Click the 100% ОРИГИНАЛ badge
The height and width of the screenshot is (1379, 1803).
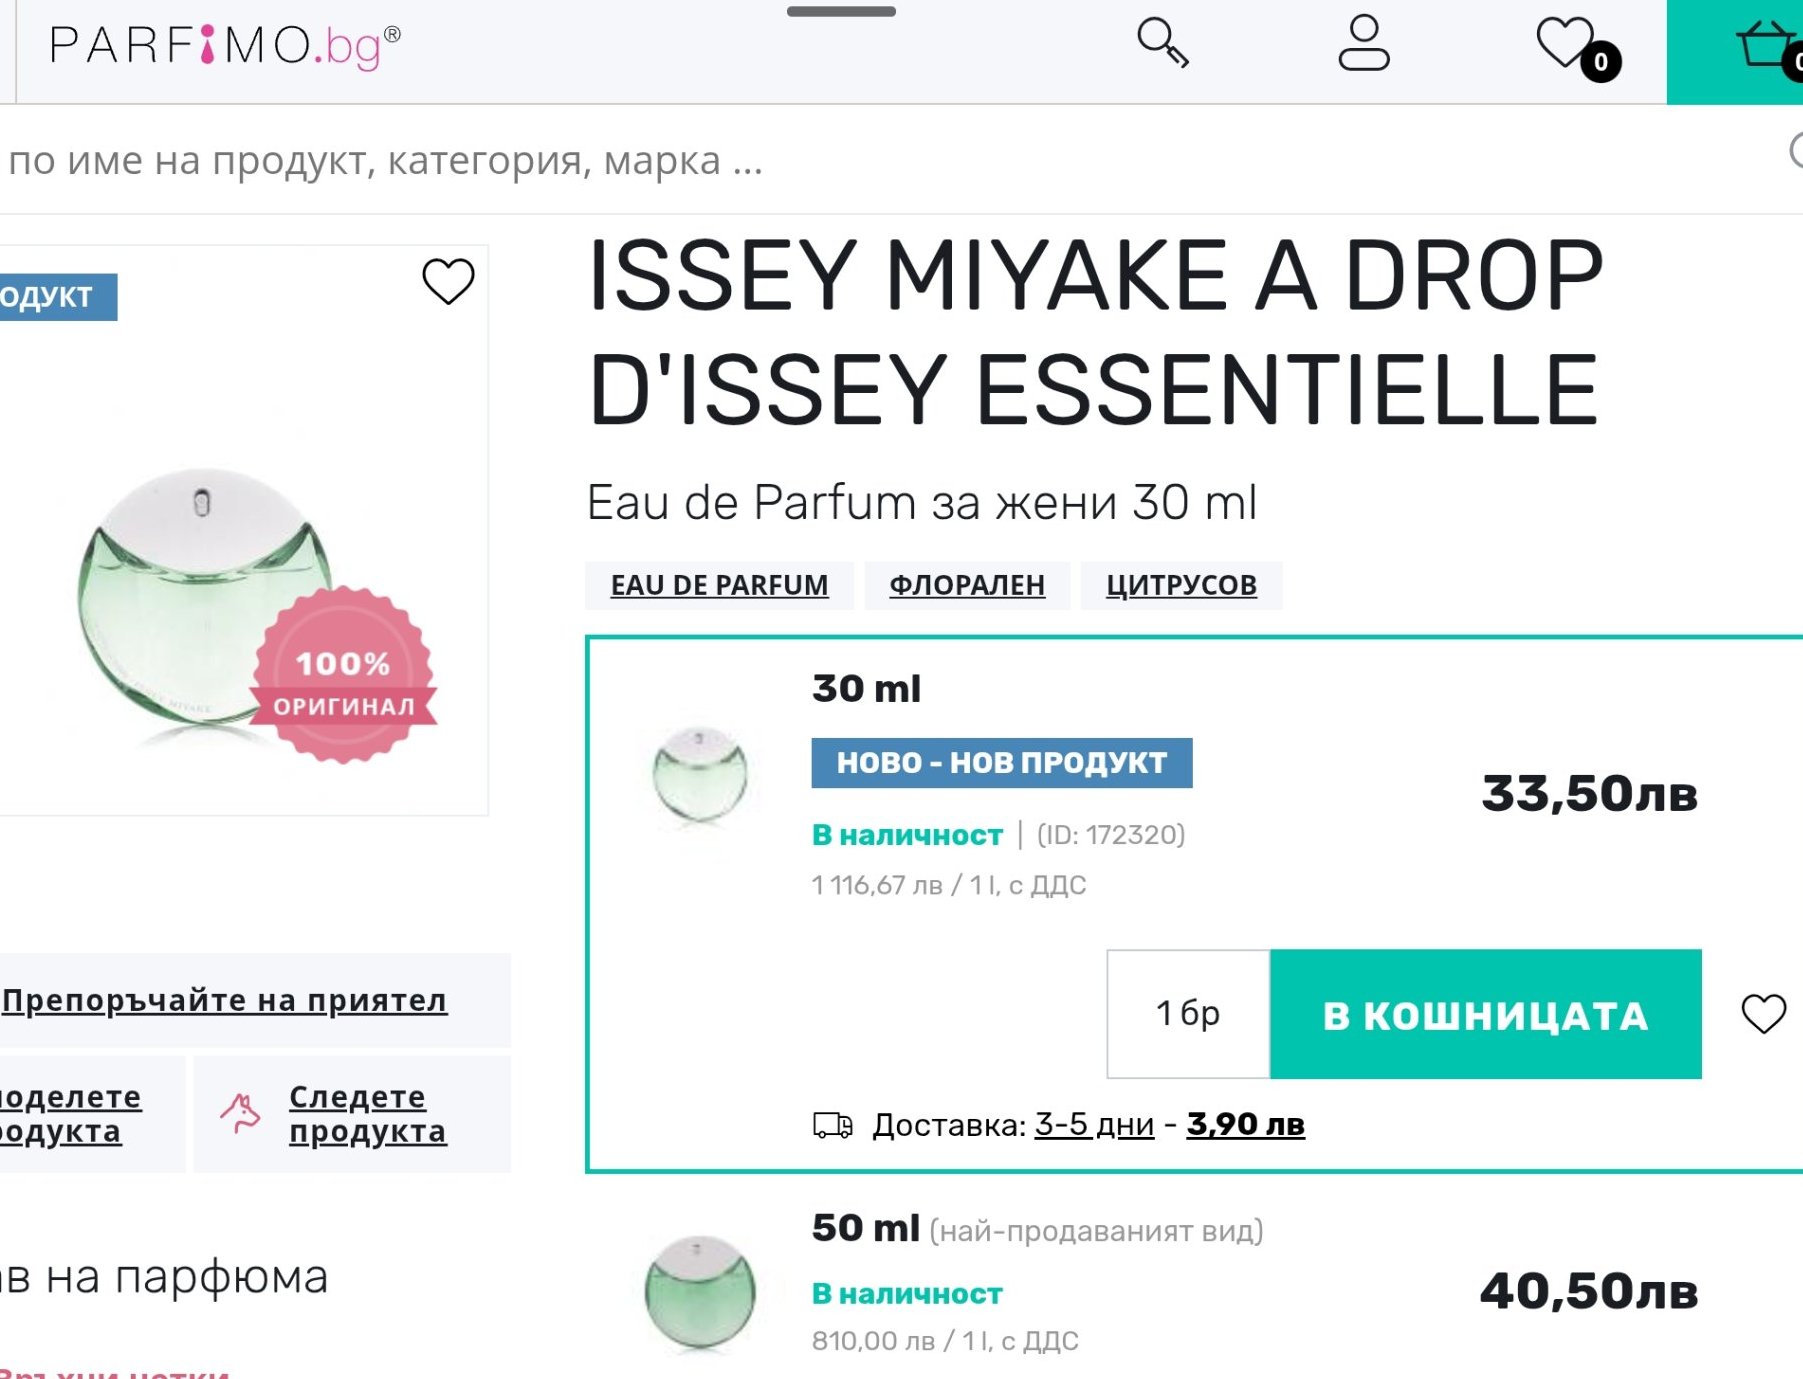343,677
